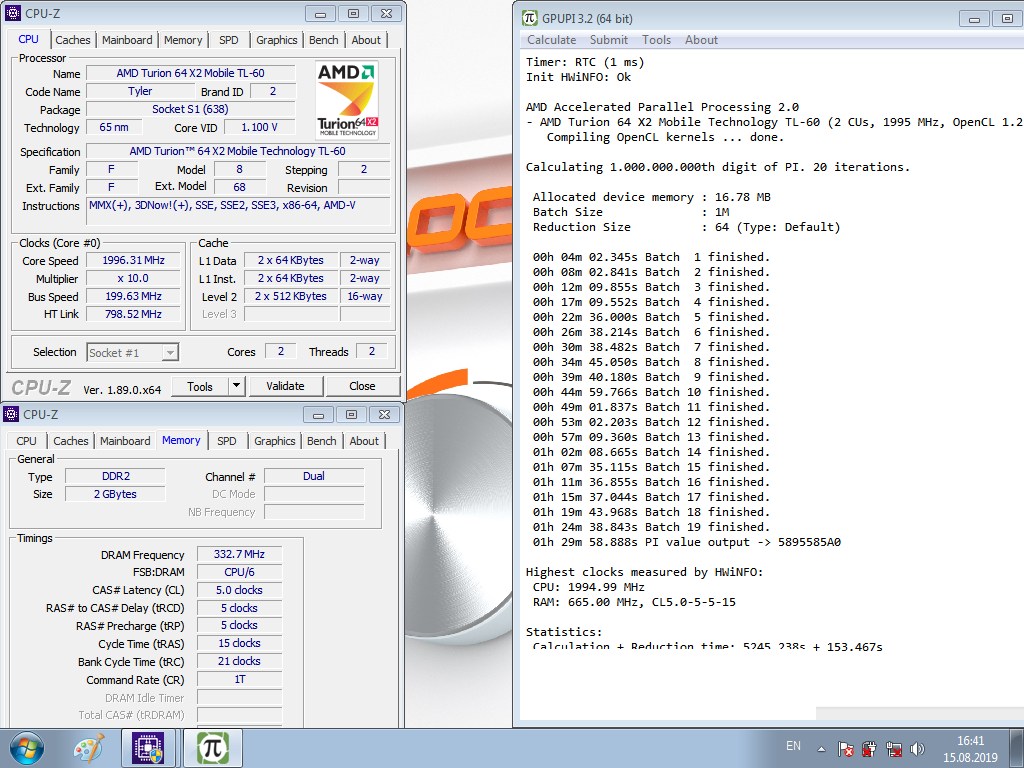Screen dimensions: 1024x768
Task: Click the Command Rate value 1T
Action: [x=240, y=679]
